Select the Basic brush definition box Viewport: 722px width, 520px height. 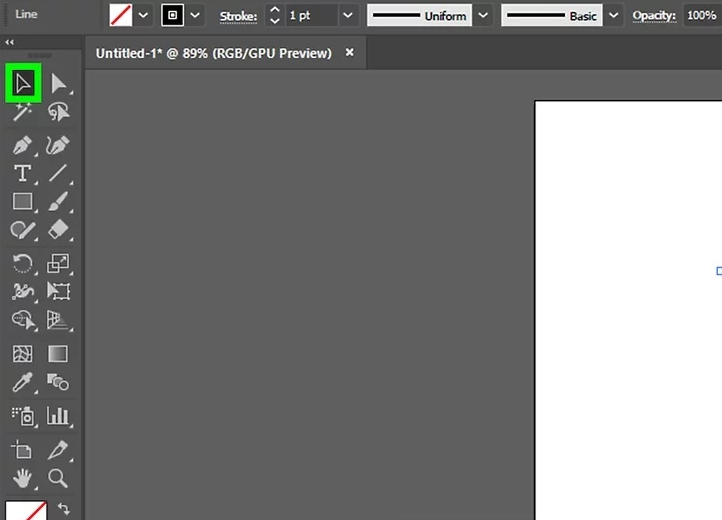click(x=552, y=15)
